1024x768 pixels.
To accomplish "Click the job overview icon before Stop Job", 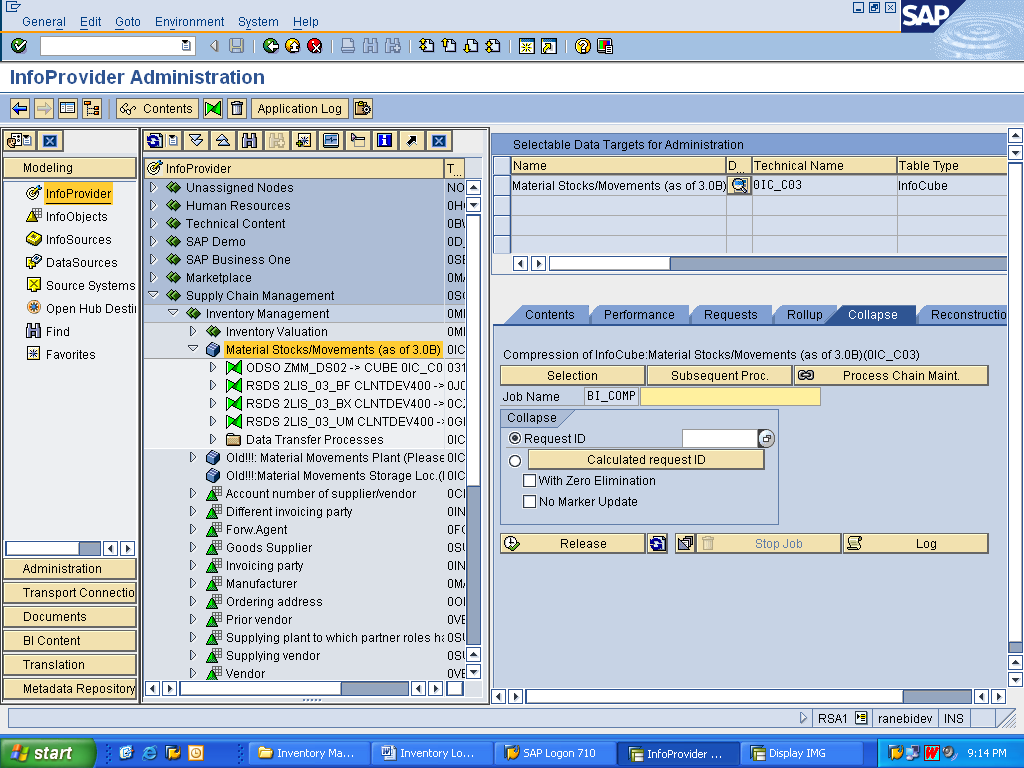I will point(685,543).
